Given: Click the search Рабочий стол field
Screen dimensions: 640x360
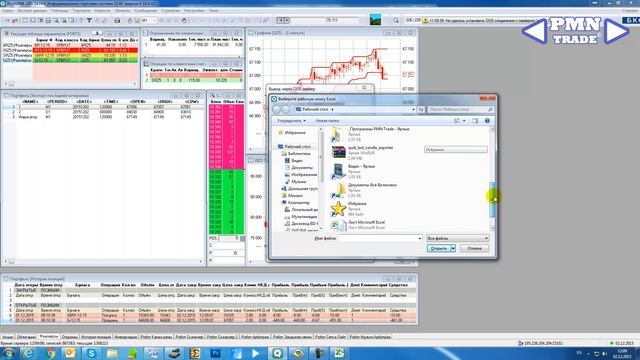Looking at the screenshot, I should click(x=460, y=109).
